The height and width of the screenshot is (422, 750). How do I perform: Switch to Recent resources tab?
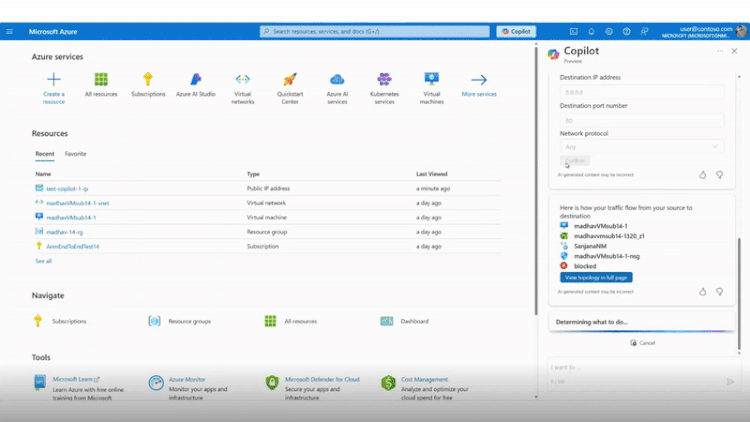coord(44,154)
